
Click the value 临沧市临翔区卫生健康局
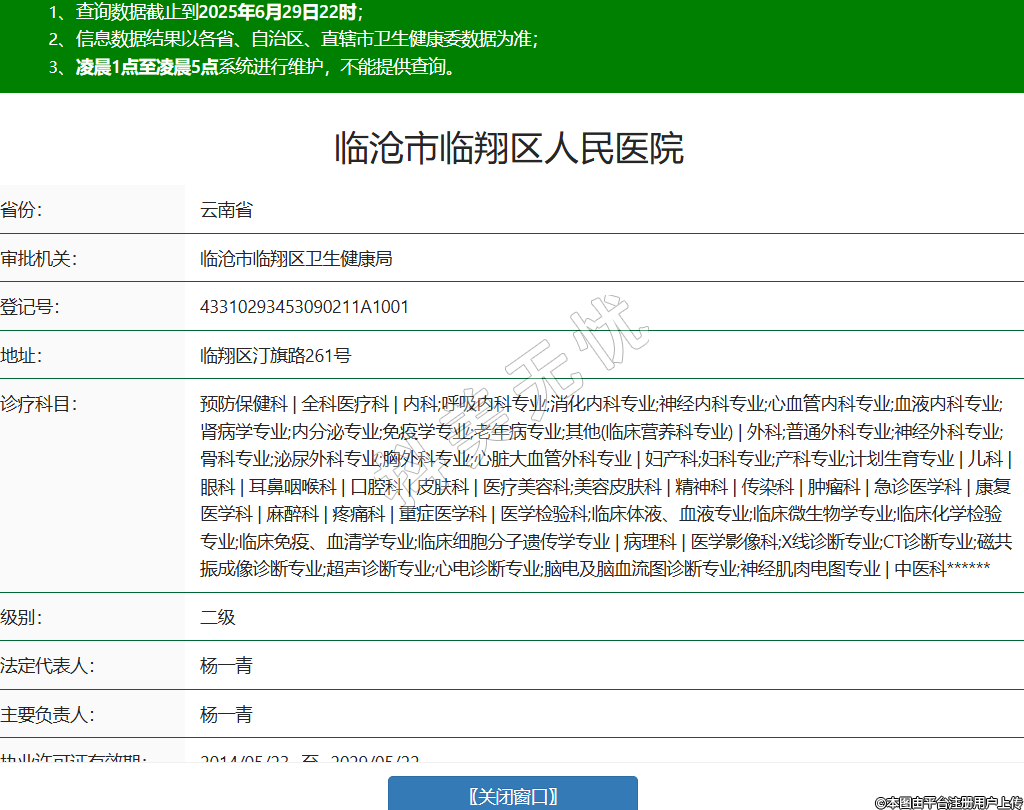click(296, 259)
